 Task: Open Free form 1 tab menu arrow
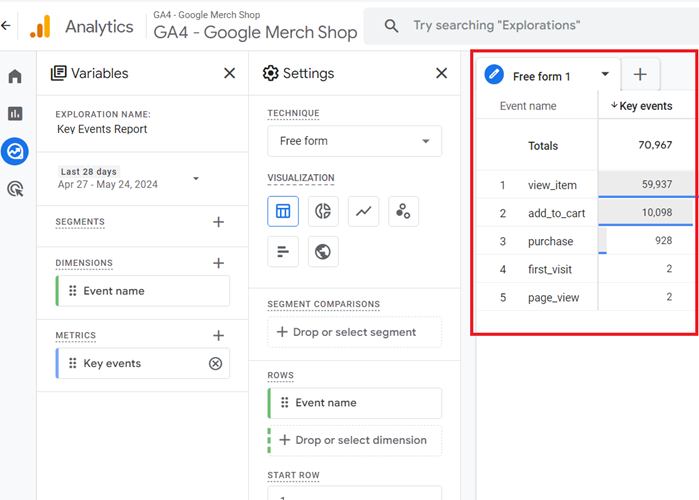tap(605, 75)
